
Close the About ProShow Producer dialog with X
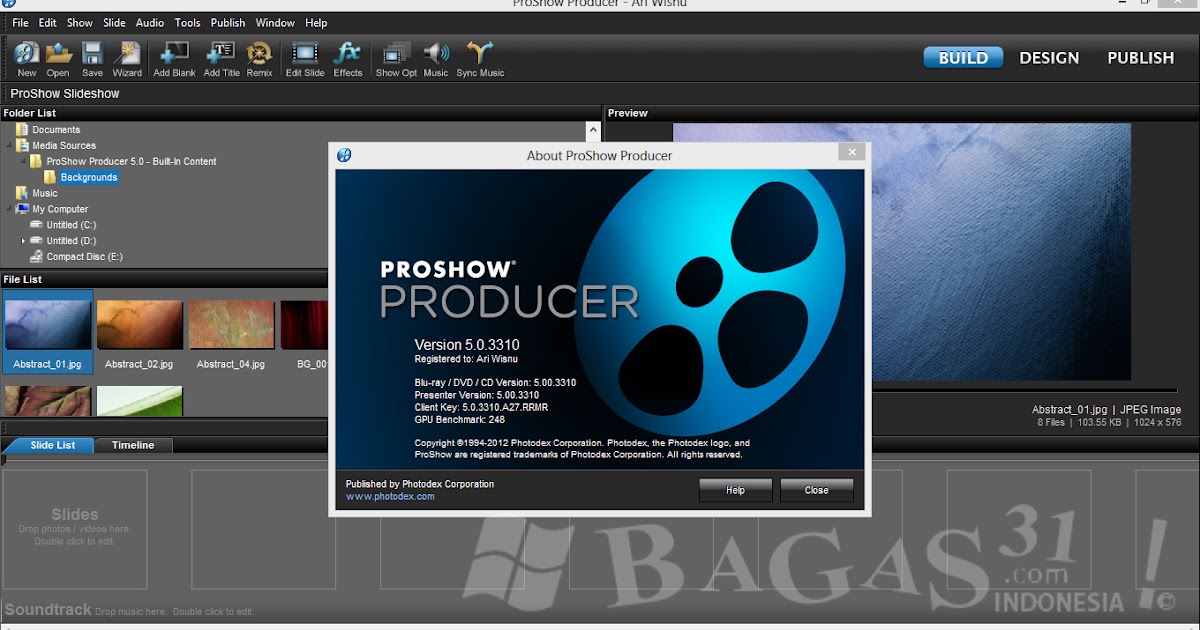(x=851, y=153)
